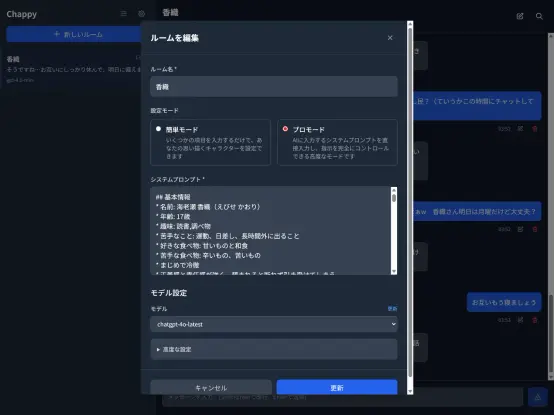This screenshot has width=554, height=415.
Task: Click the 香織さん明日は月曜だけど大丈夫 message bubble
Action: click(x=477, y=212)
